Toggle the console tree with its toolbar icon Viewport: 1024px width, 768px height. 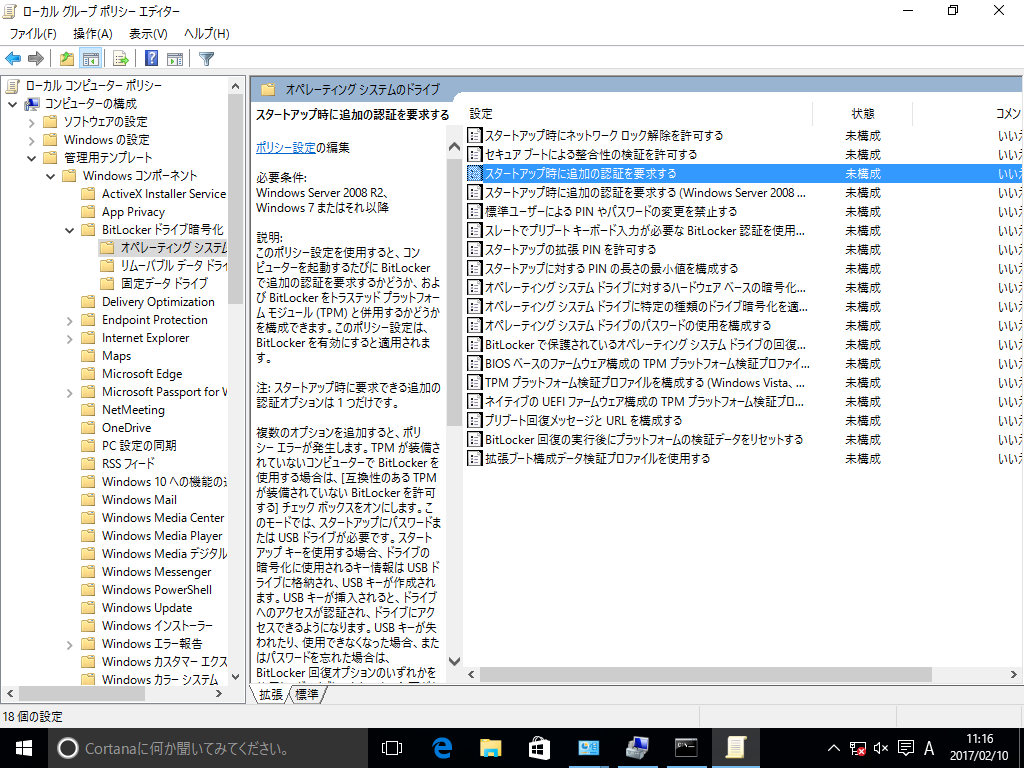[90, 59]
